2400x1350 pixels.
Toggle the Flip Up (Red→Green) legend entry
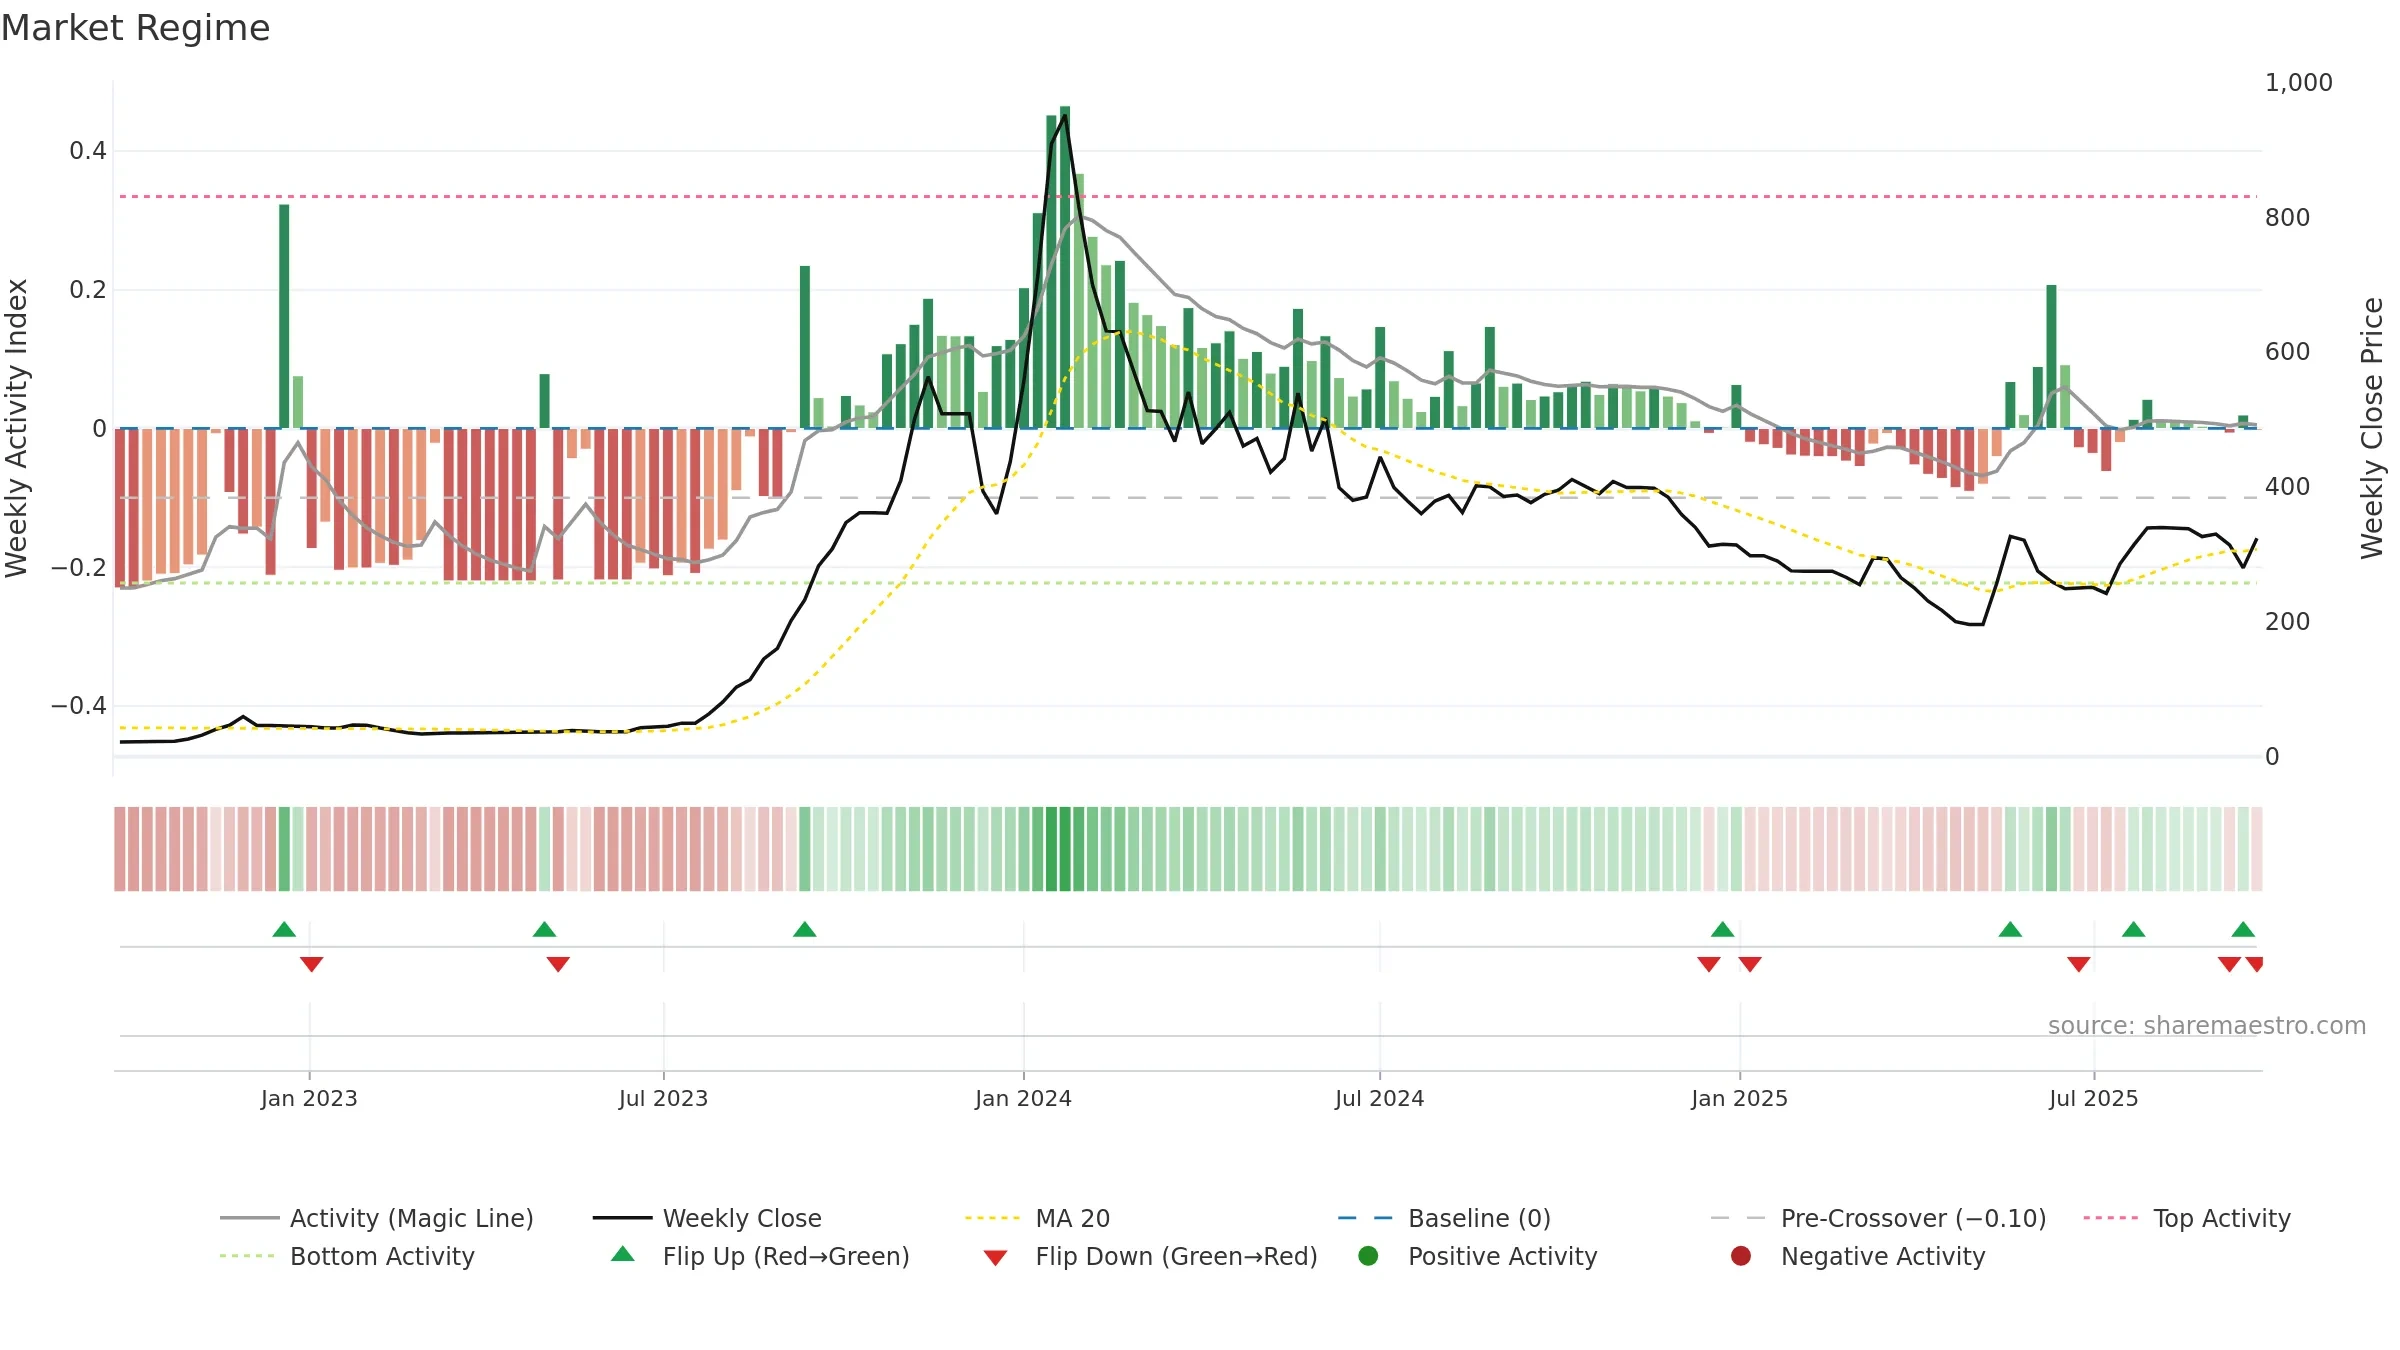tap(760, 1256)
